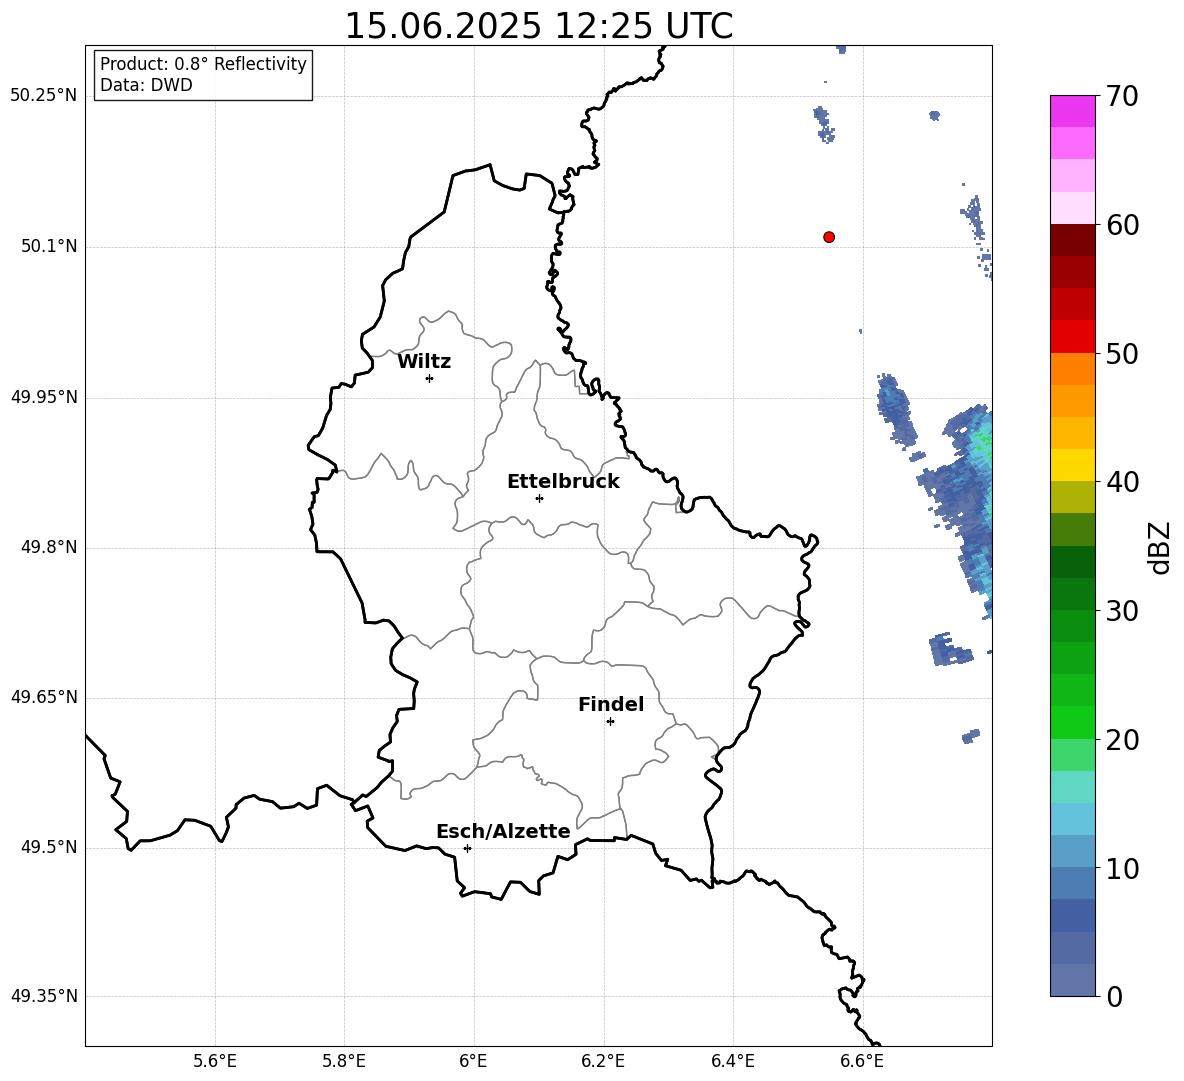Click the orange swatch just below 50 dBZ
Viewport: 1184px width, 1081px height.
pos(1073,369)
